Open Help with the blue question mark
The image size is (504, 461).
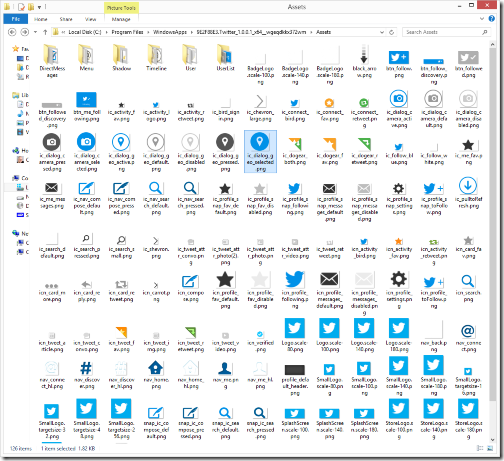pos(492,19)
